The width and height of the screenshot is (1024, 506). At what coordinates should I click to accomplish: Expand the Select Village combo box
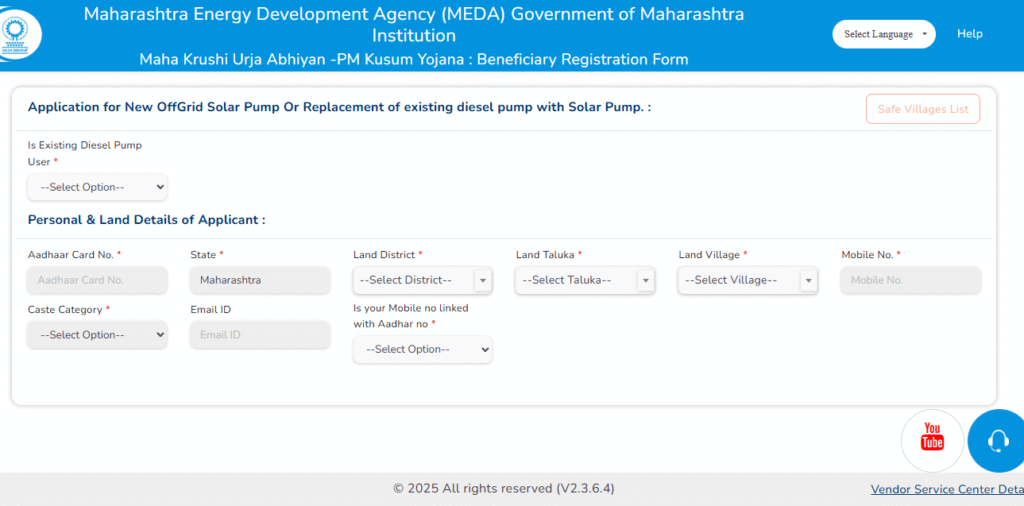point(748,280)
